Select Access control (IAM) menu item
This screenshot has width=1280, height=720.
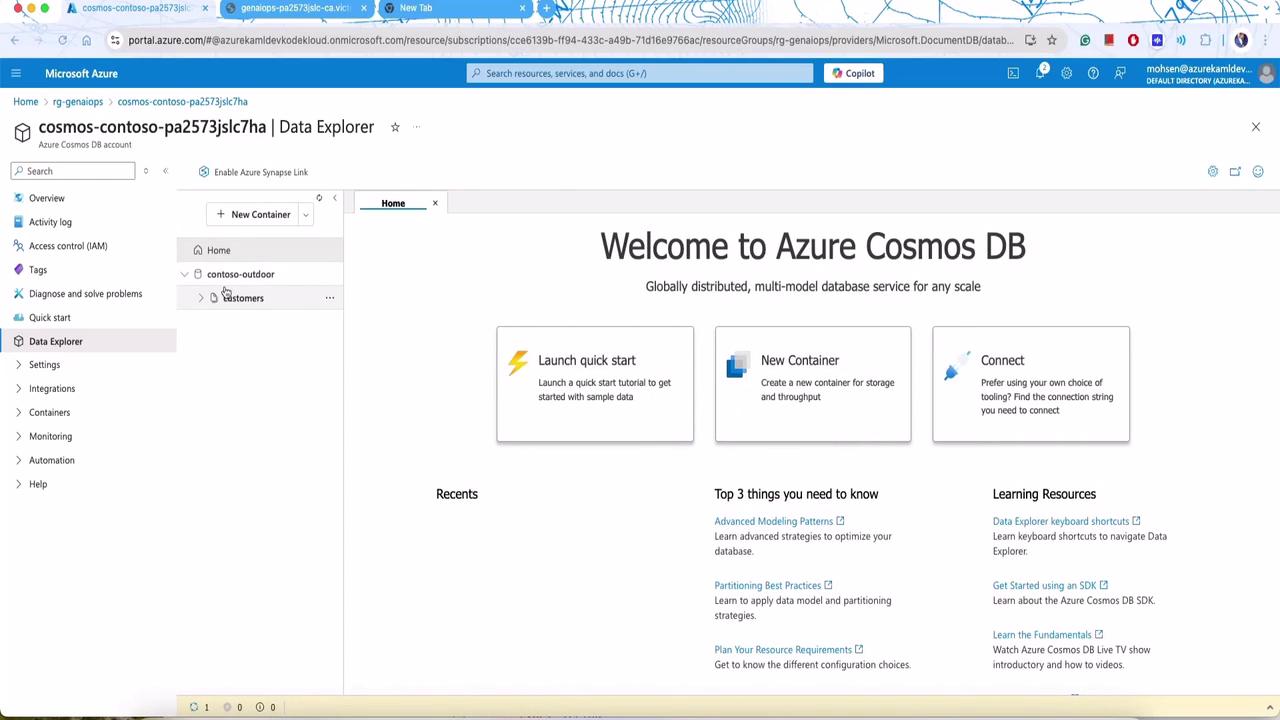click(68, 246)
